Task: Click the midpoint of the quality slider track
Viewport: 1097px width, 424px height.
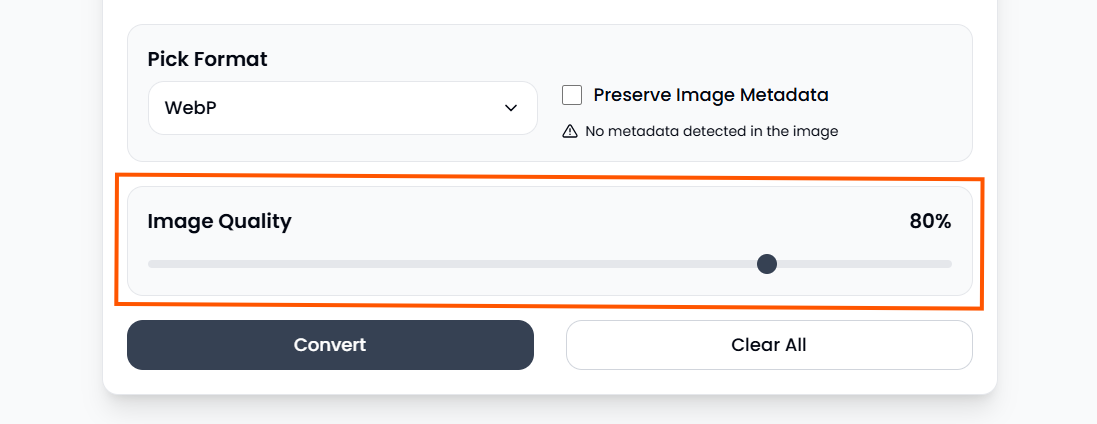Action: point(550,264)
